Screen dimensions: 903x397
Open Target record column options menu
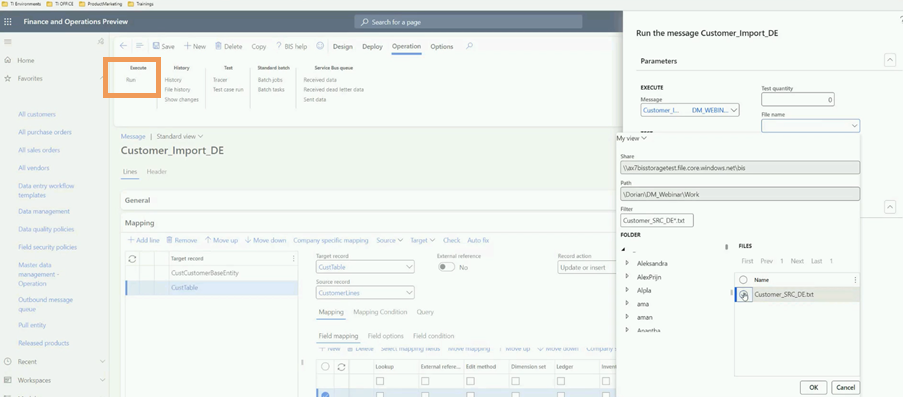pos(294,259)
